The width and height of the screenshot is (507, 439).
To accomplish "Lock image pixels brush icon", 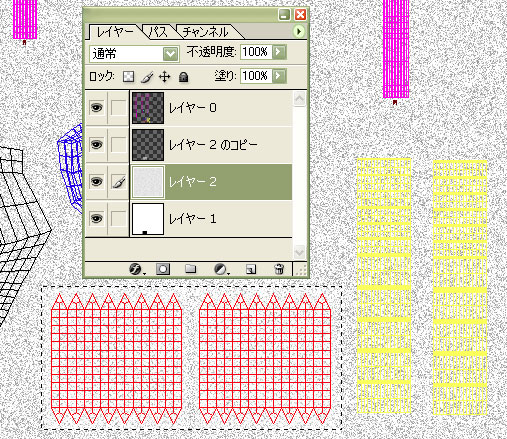I will coord(147,77).
